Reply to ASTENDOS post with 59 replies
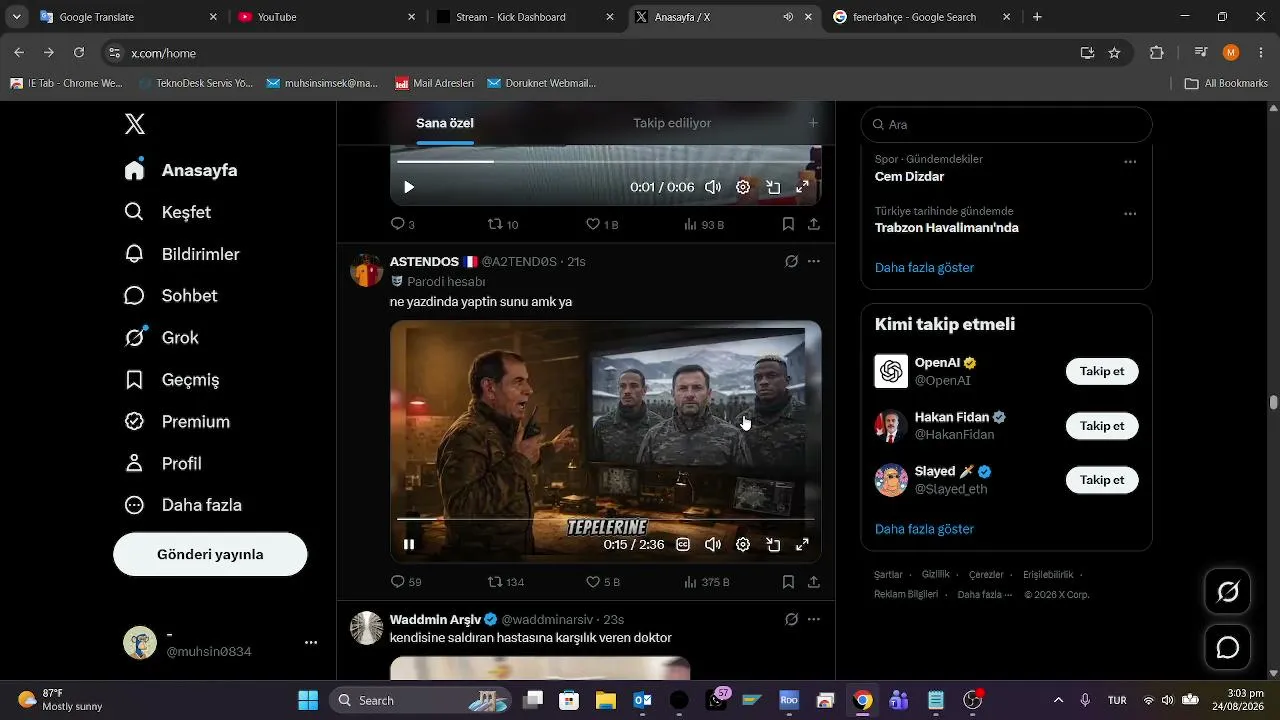Image resolution: width=1280 pixels, height=720 pixels. coord(406,582)
